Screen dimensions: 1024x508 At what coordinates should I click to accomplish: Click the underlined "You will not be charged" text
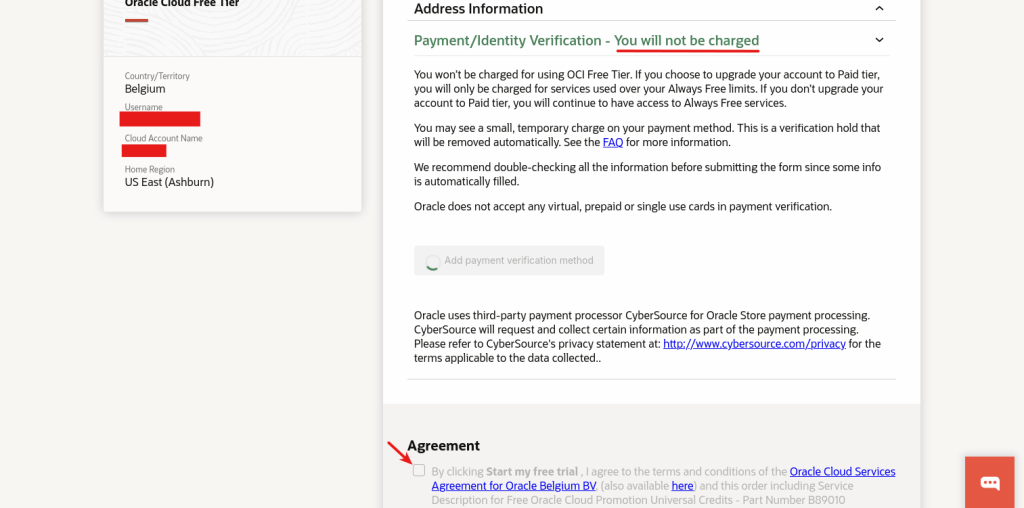point(686,41)
